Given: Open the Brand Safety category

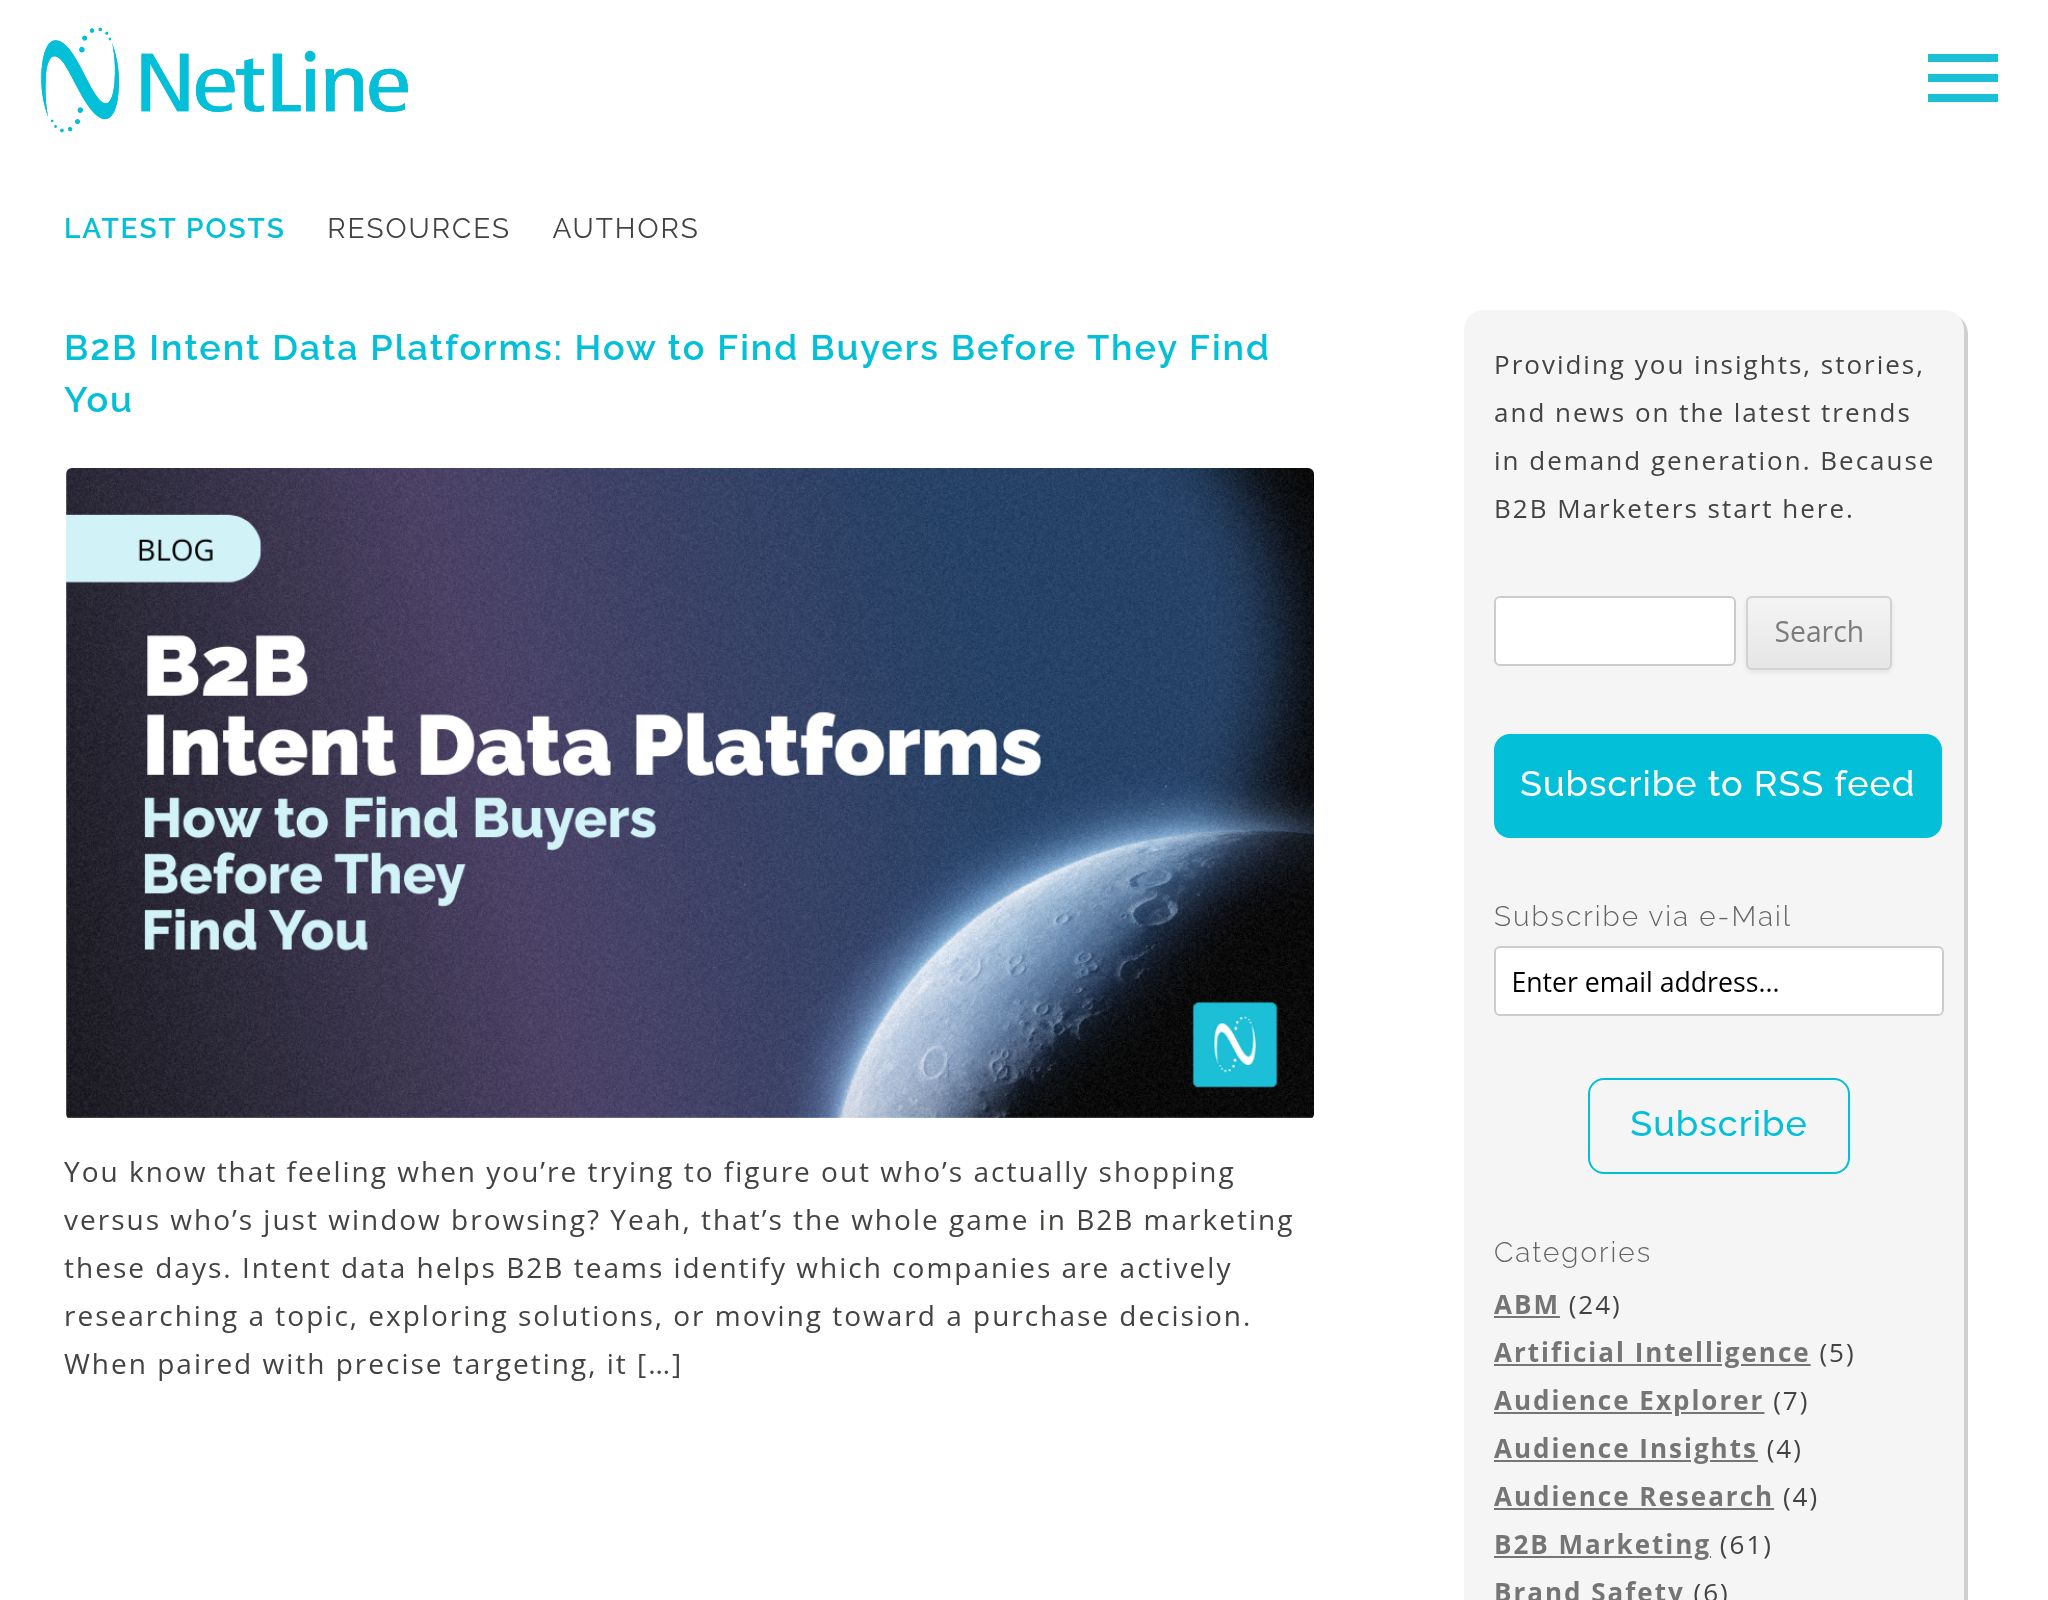Looking at the screenshot, I should pyautogui.click(x=1588, y=1588).
